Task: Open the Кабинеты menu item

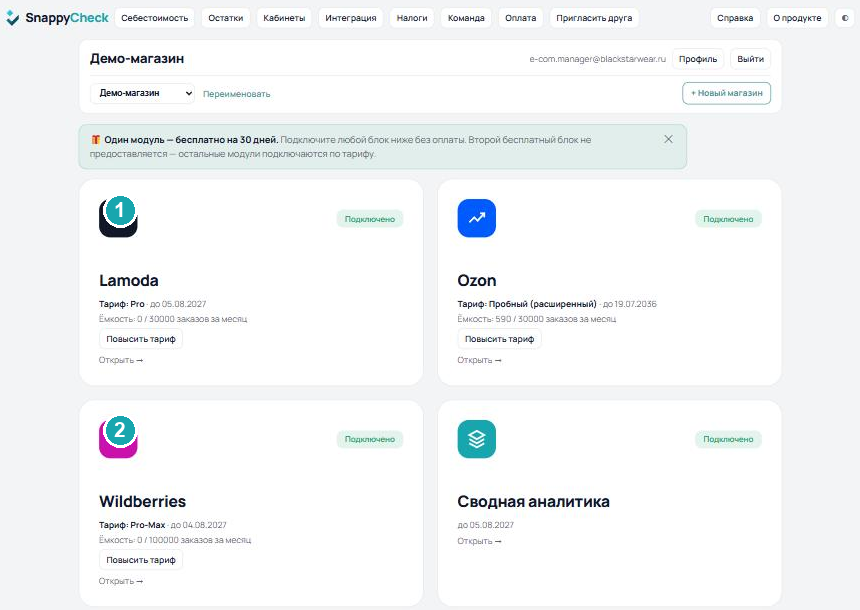Action: 284,18
